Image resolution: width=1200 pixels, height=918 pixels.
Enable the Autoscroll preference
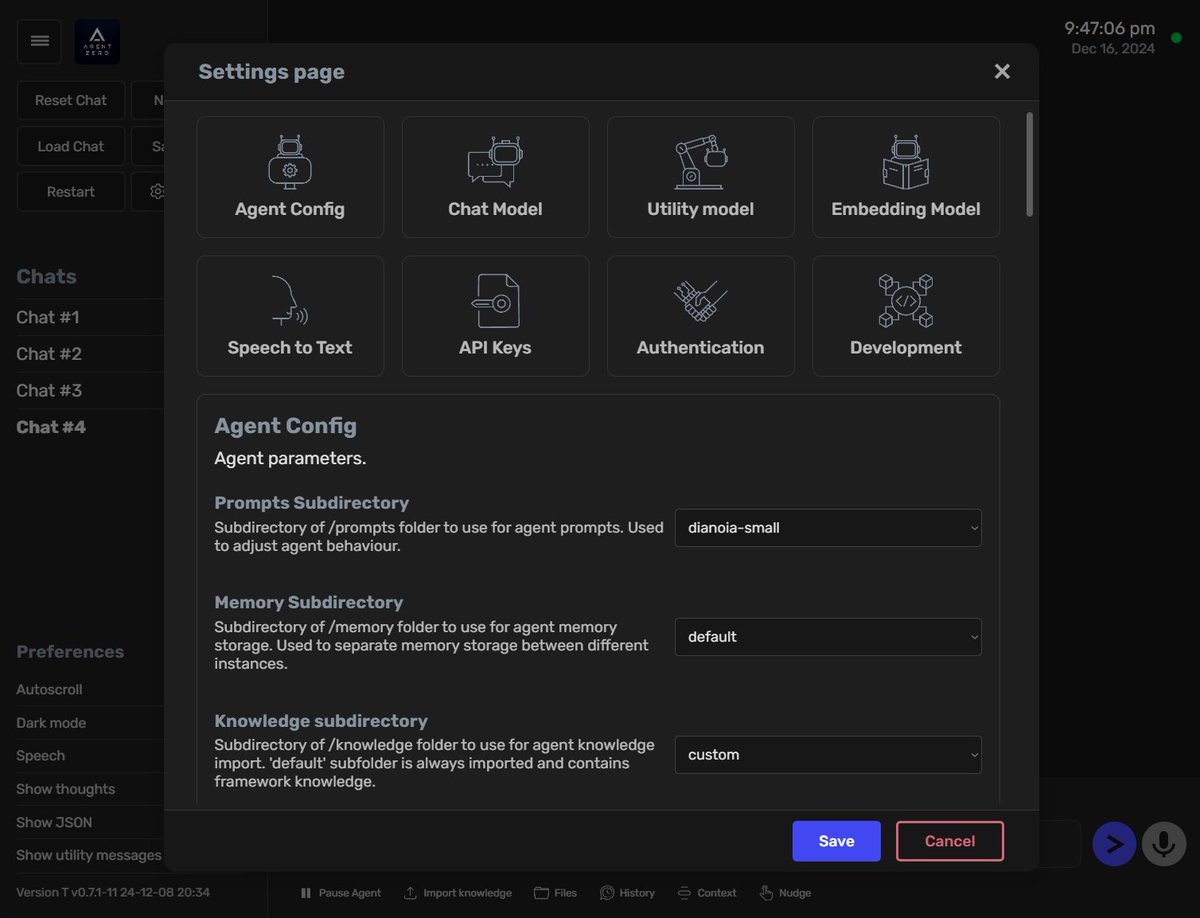pyautogui.click(x=47, y=689)
